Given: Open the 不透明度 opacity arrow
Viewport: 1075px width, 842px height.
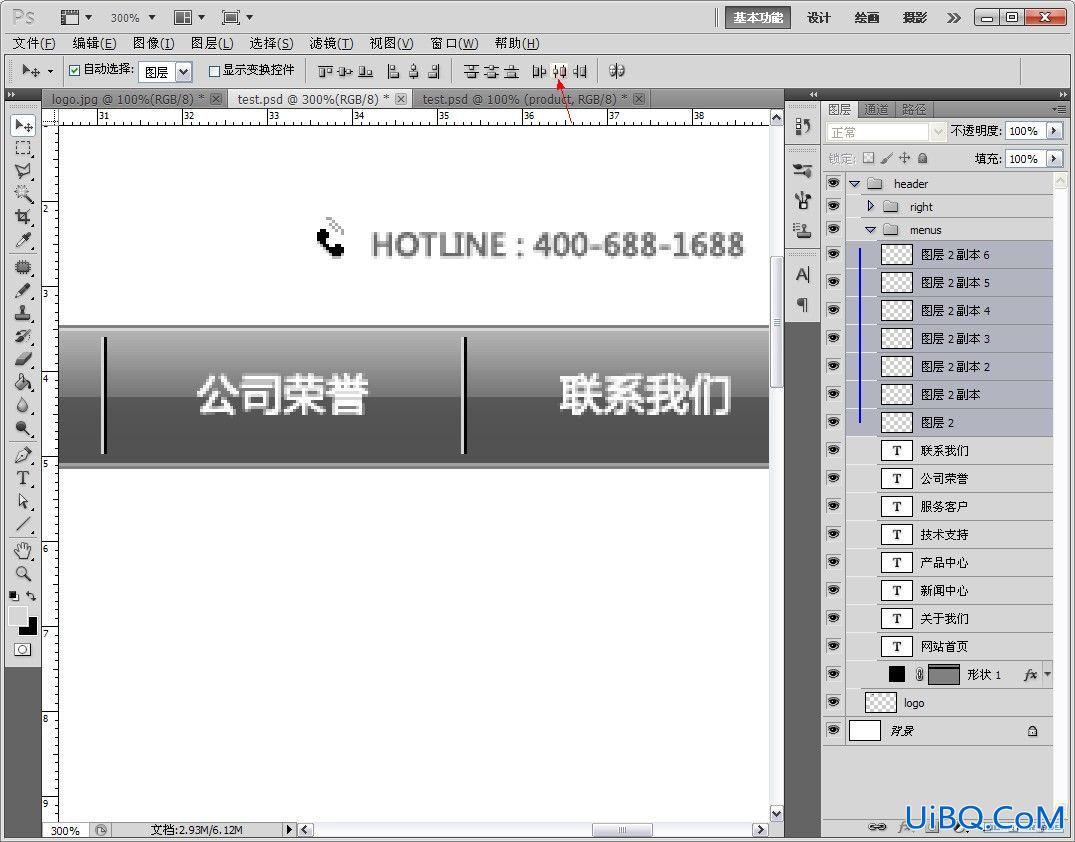Looking at the screenshot, I should point(1054,131).
